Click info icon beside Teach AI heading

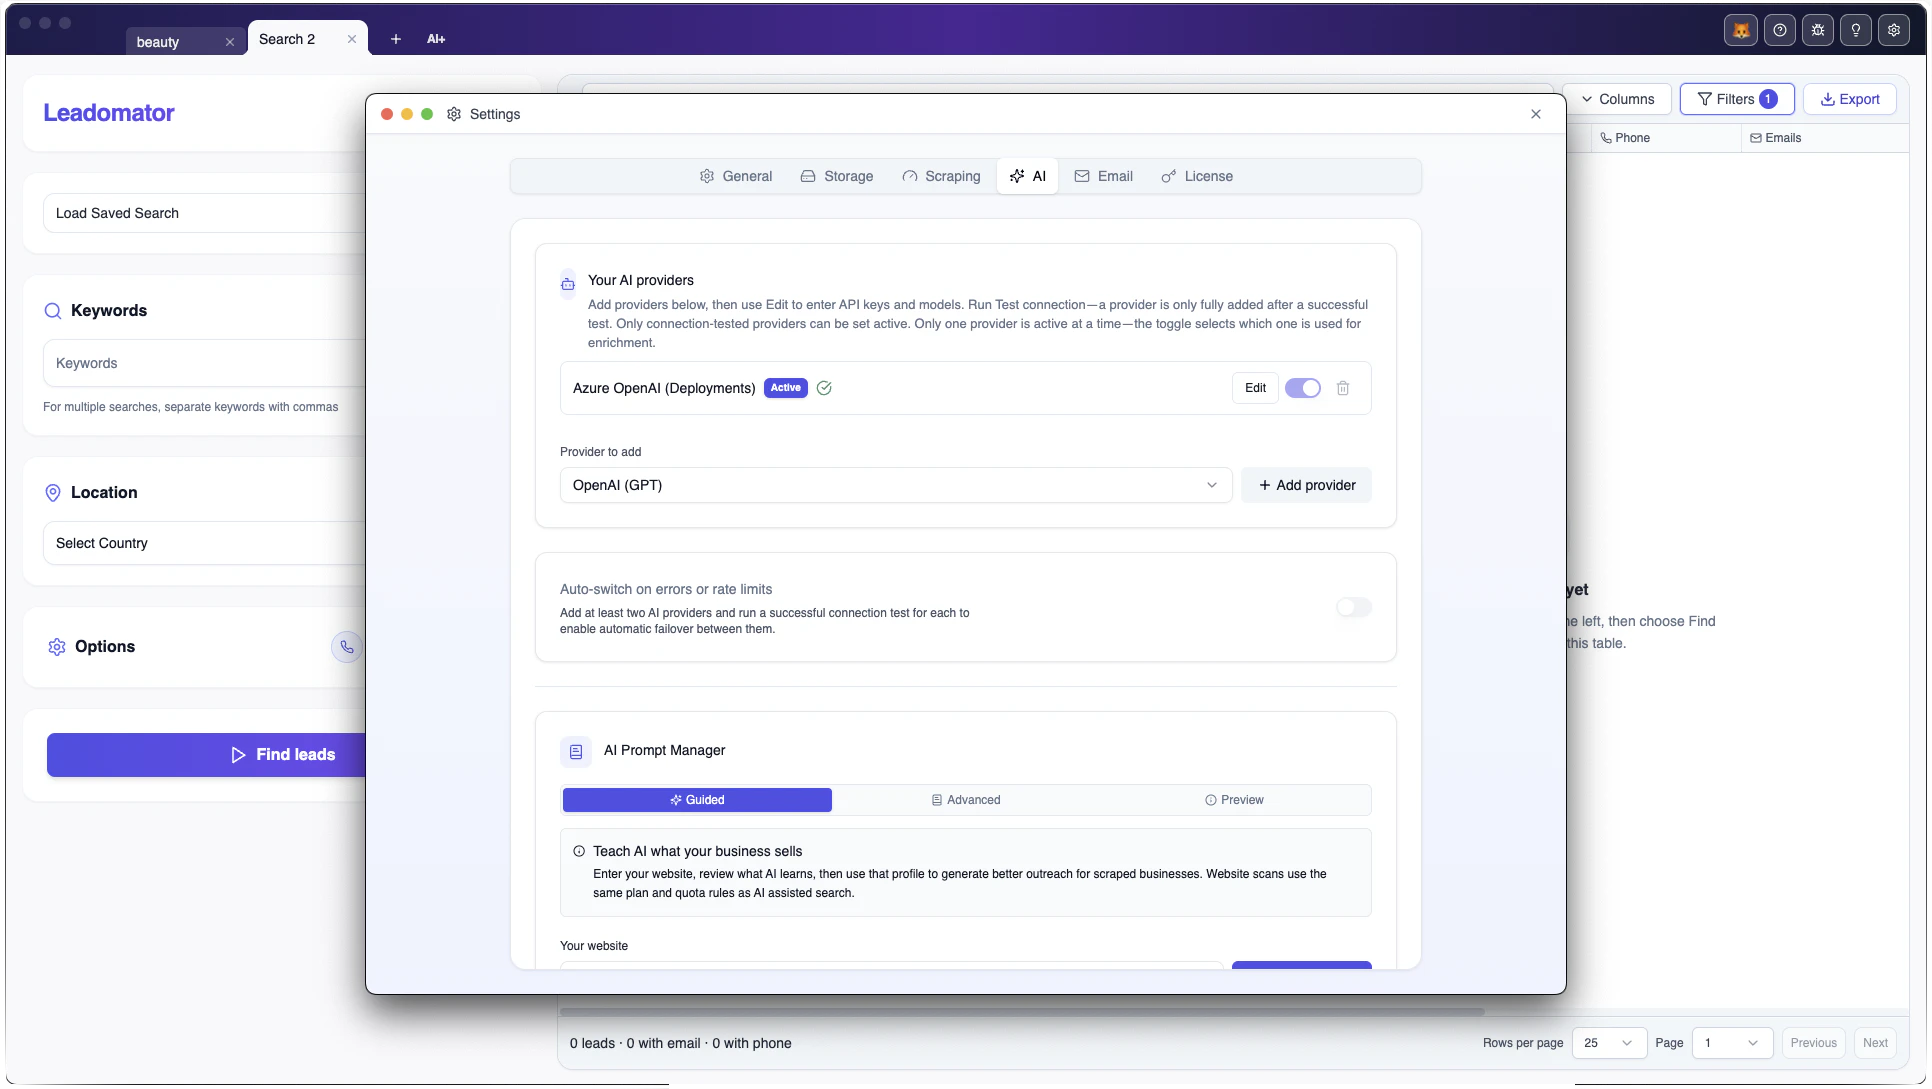pos(579,852)
